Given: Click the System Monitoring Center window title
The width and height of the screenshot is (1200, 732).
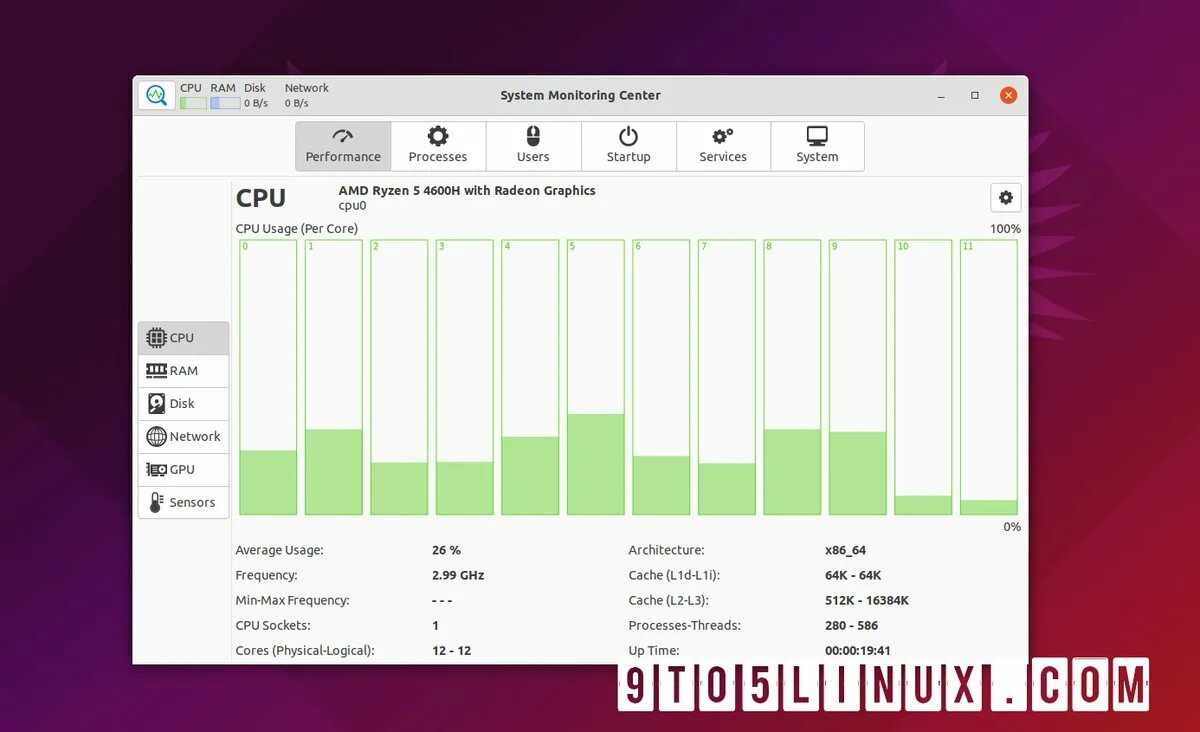Looking at the screenshot, I should pos(580,95).
